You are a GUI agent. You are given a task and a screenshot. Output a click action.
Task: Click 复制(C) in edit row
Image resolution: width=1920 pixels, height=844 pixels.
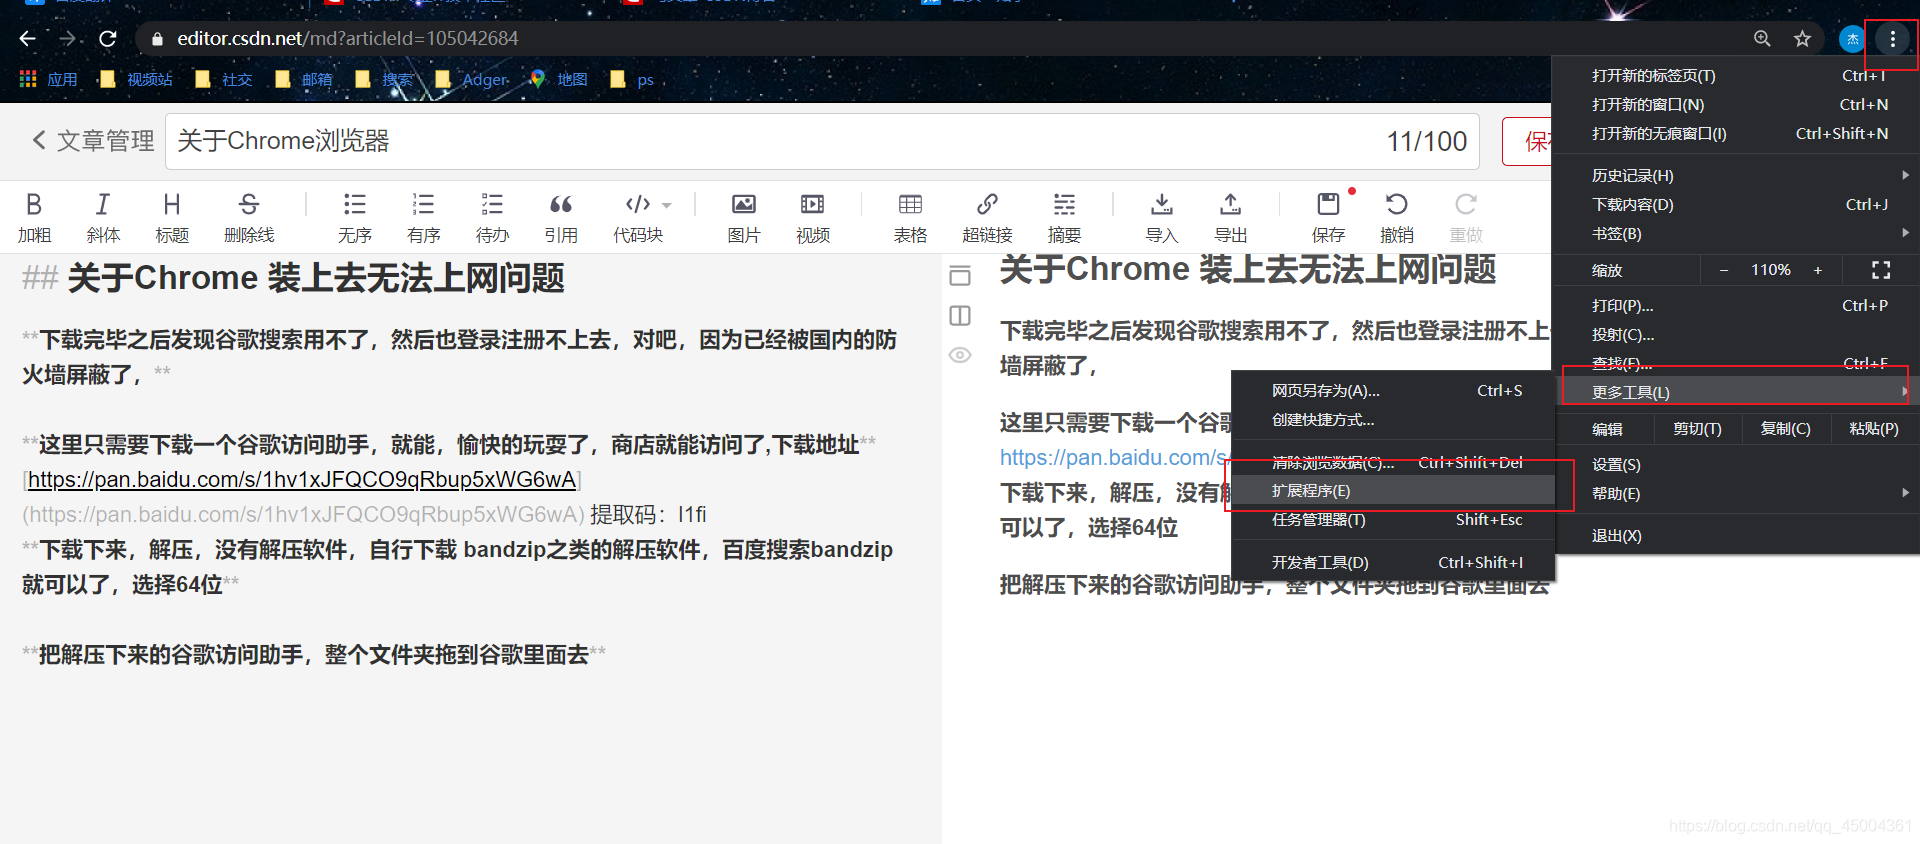pos(1785,428)
